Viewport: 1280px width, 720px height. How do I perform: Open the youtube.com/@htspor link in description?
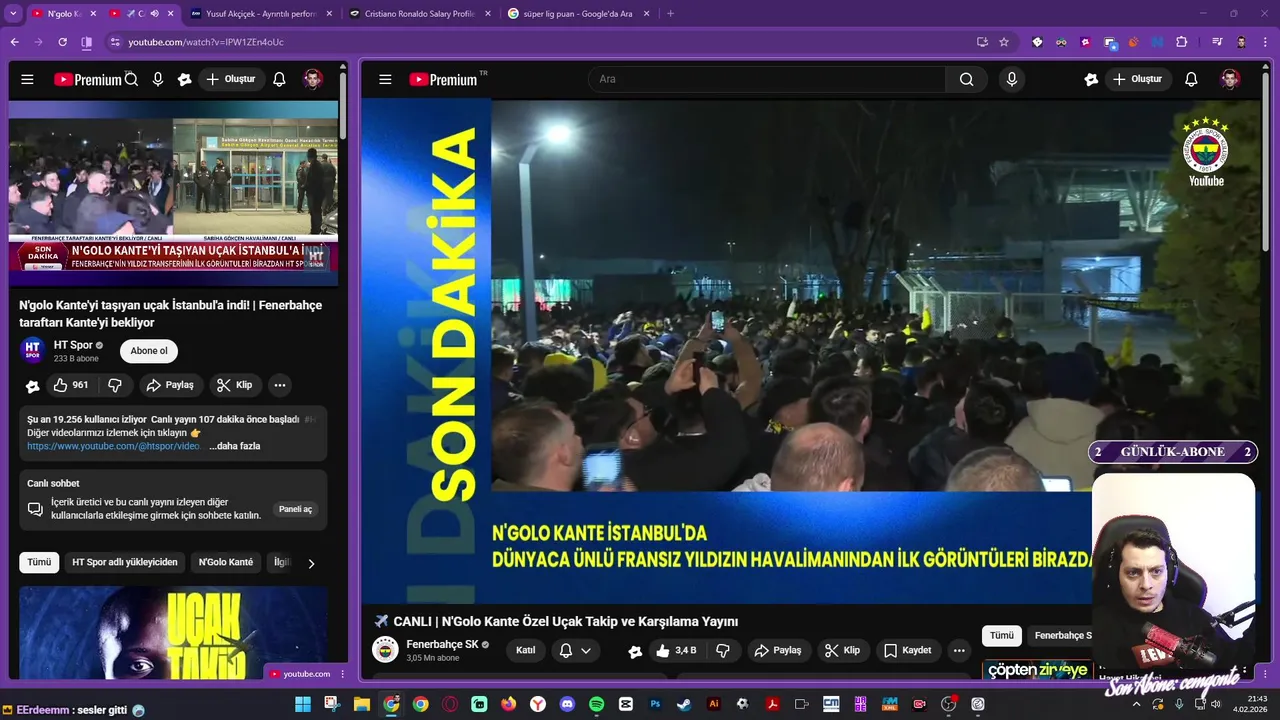pyautogui.click(x=114, y=446)
